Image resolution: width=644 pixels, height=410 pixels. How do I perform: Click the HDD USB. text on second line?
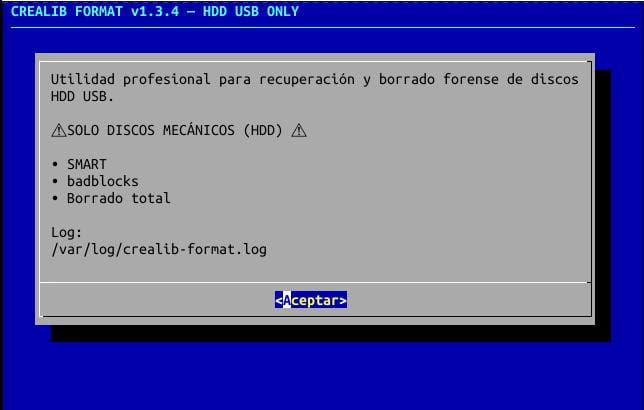pos(83,96)
